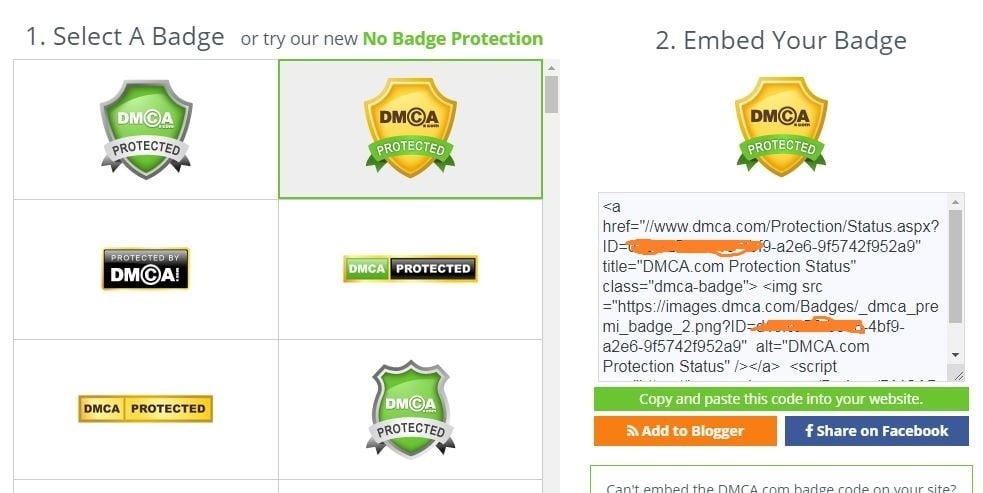Click the Facebook logo on share button

(808, 431)
